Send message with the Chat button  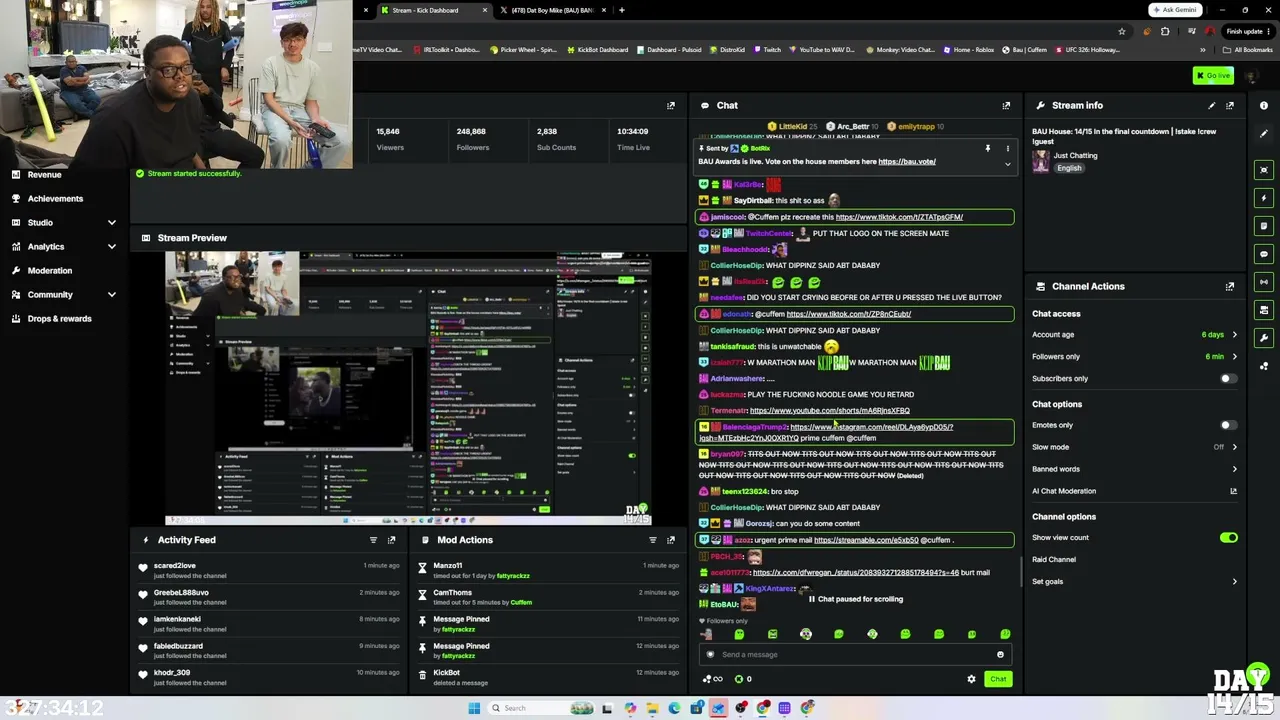click(998, 679)
